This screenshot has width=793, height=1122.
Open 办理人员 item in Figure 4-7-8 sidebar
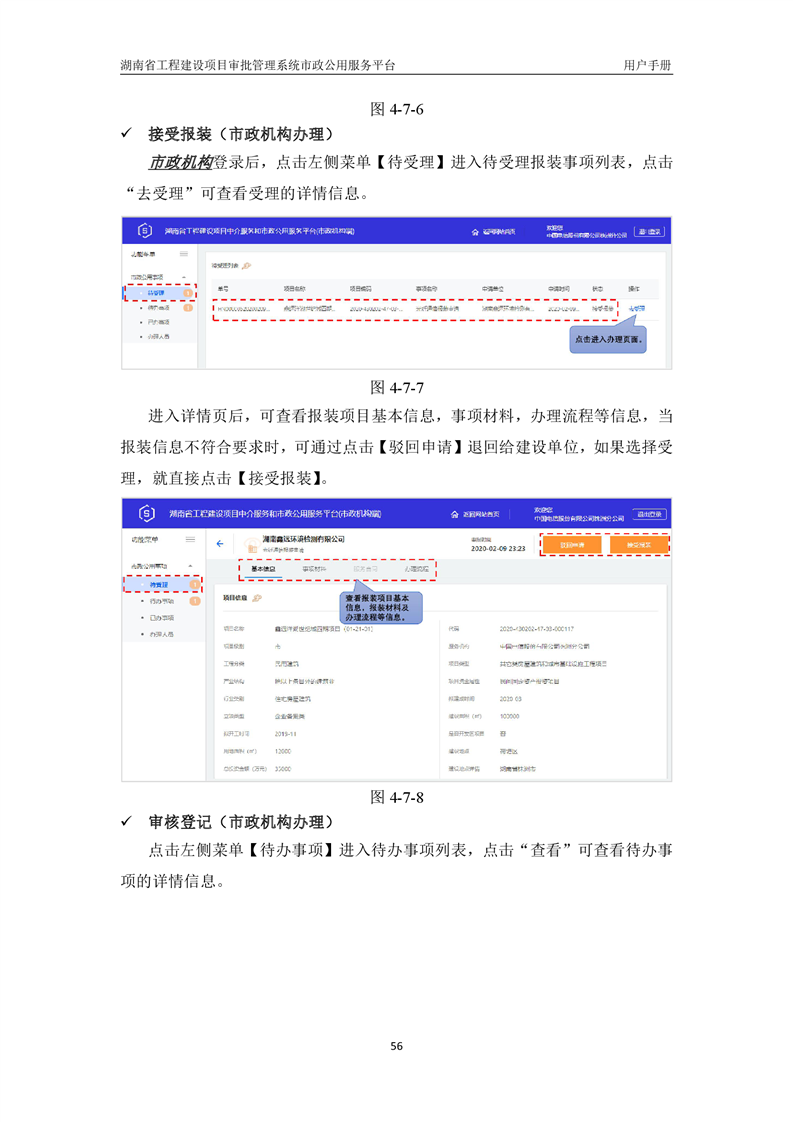[162, 635]
